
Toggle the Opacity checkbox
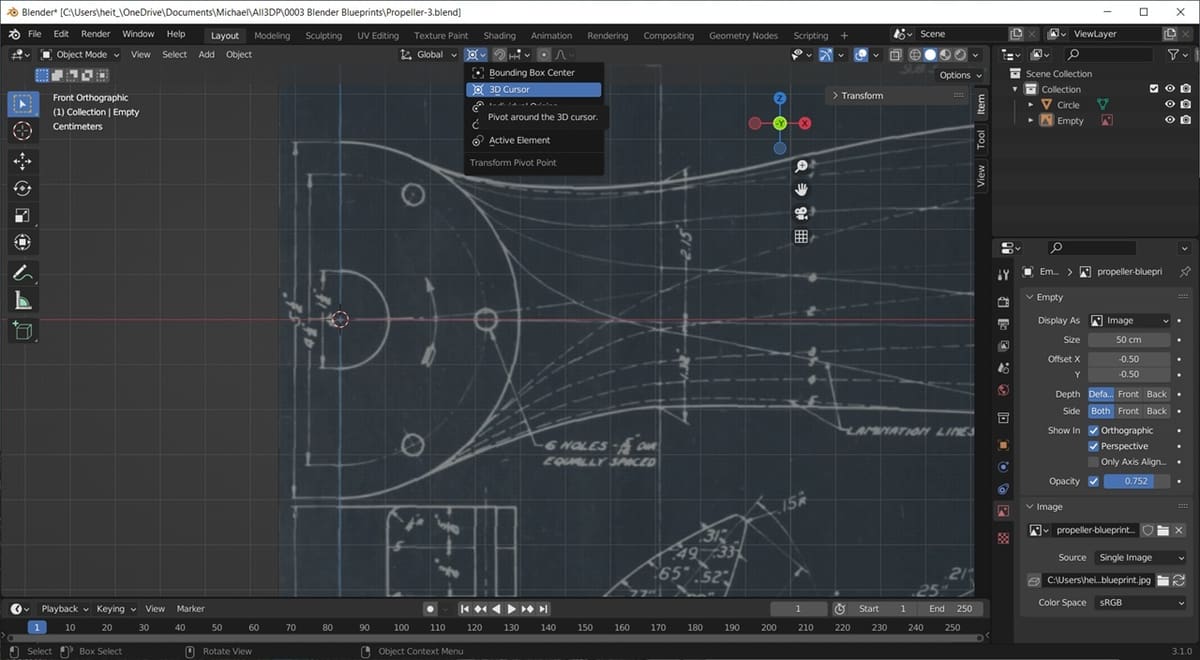[1093, 481]
